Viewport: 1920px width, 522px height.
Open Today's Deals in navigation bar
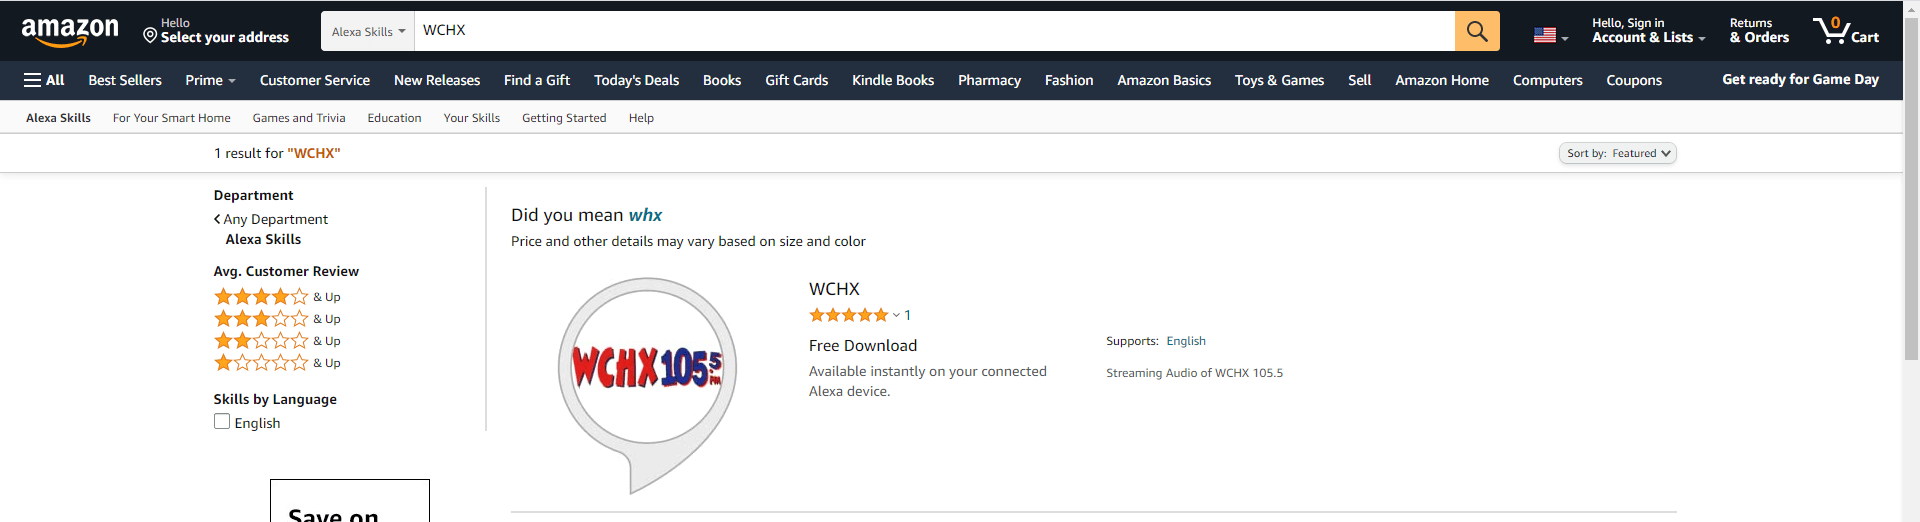point(636,80)
